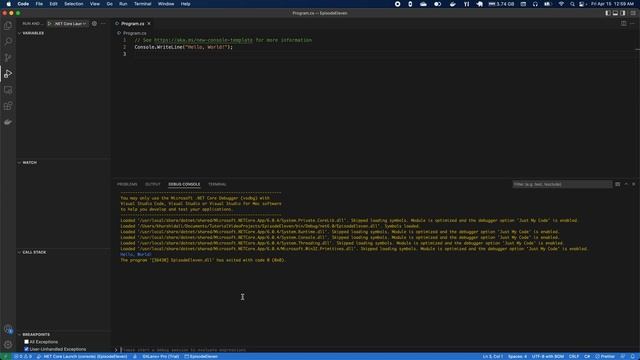
Task: Open Spotlight search in macOS menu bar
Action: click(x=572, y=4)
